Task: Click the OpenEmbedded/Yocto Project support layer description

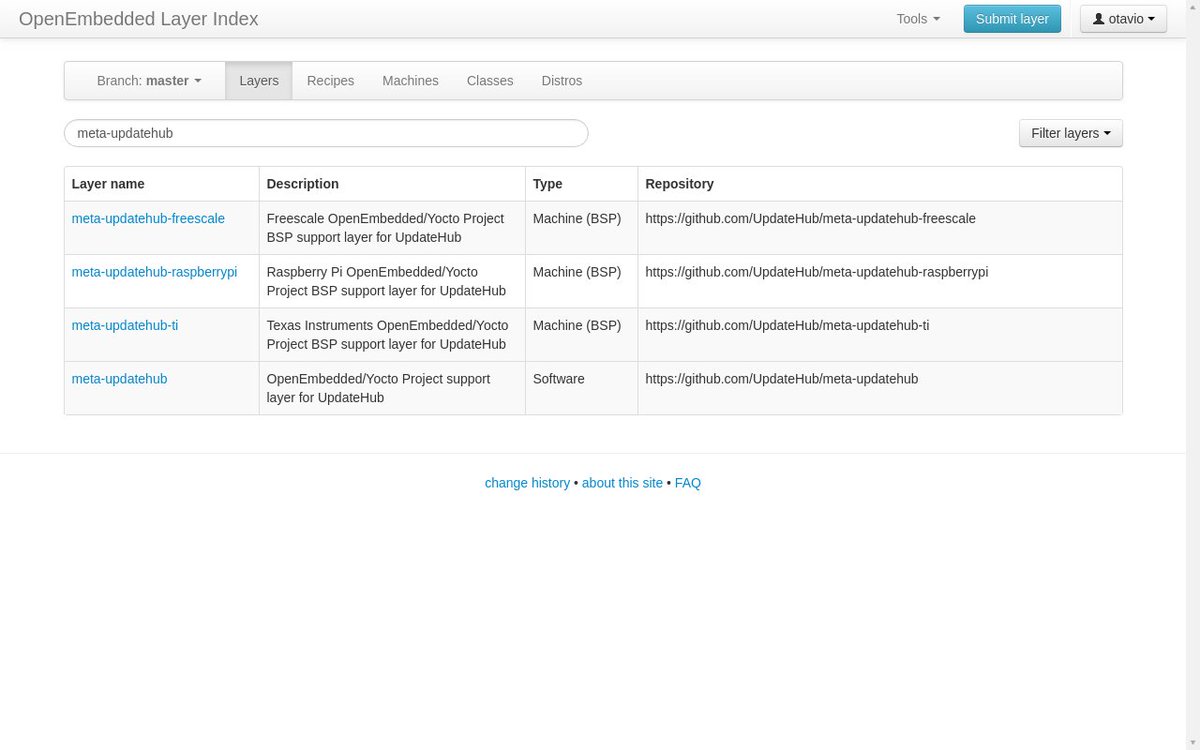Action: tap(379, 388)
